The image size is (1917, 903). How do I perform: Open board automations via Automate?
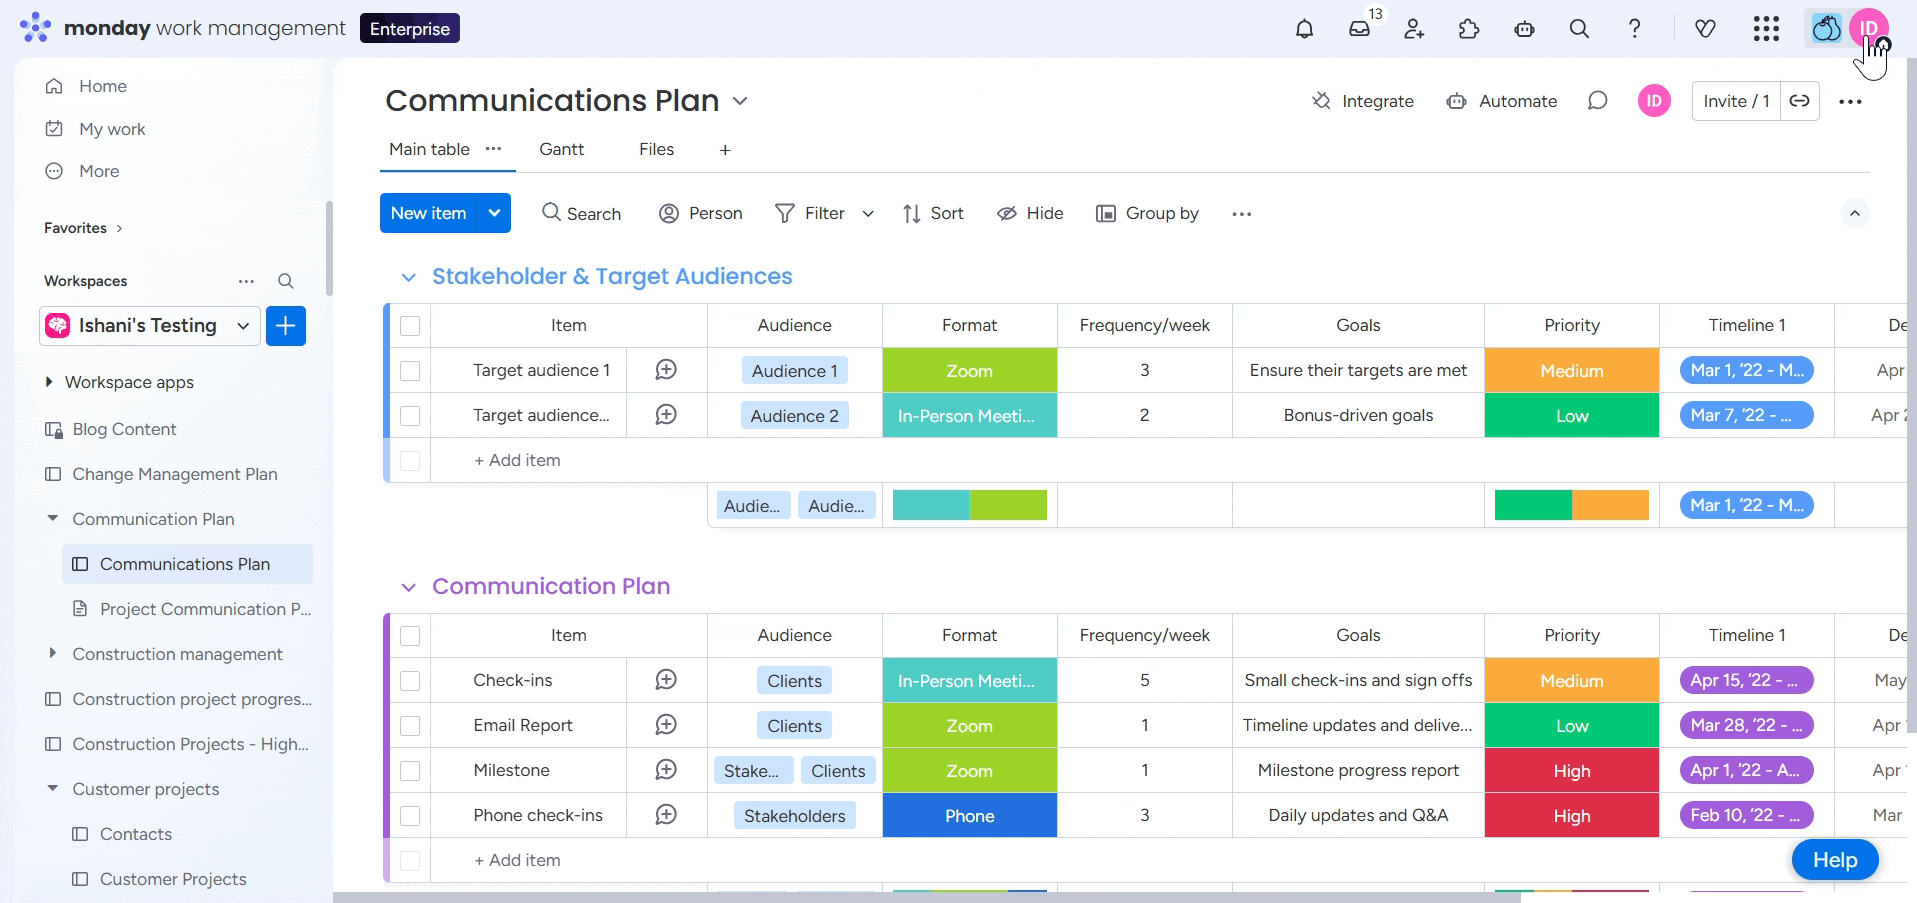click(x=1502, y=101)
